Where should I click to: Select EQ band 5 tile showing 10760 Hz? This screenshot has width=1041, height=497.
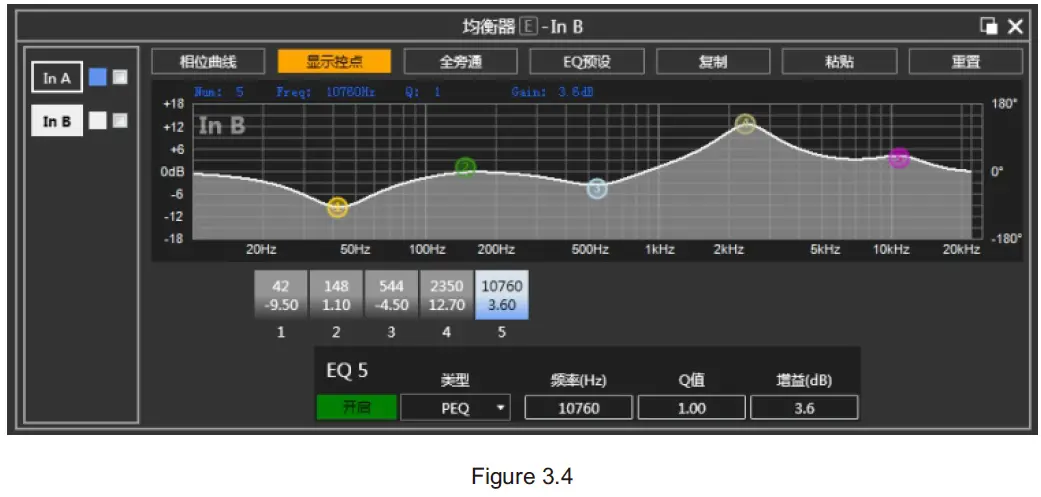click(x=501, y=295)
